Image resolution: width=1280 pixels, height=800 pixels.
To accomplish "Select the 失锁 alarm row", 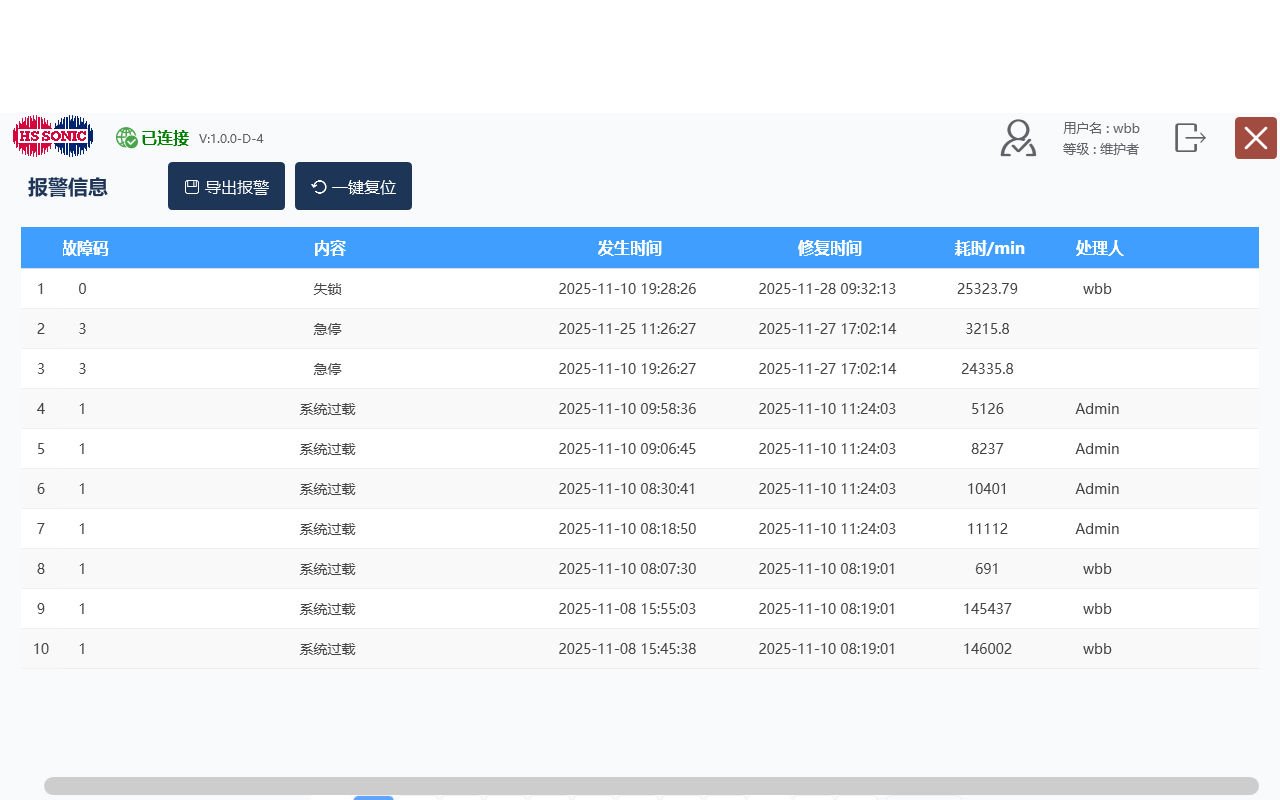I will point(327,289).
